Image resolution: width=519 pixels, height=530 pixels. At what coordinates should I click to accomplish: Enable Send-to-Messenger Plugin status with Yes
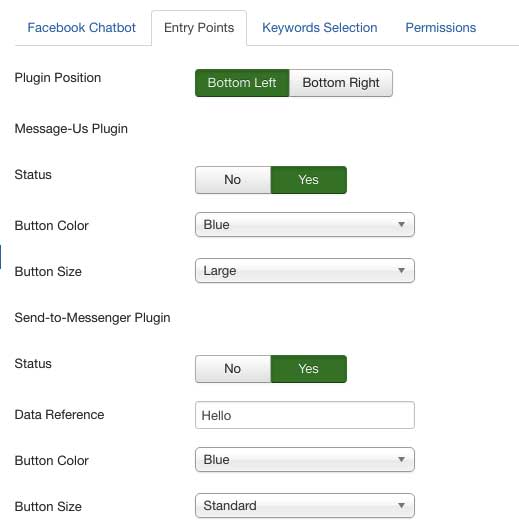309,369
